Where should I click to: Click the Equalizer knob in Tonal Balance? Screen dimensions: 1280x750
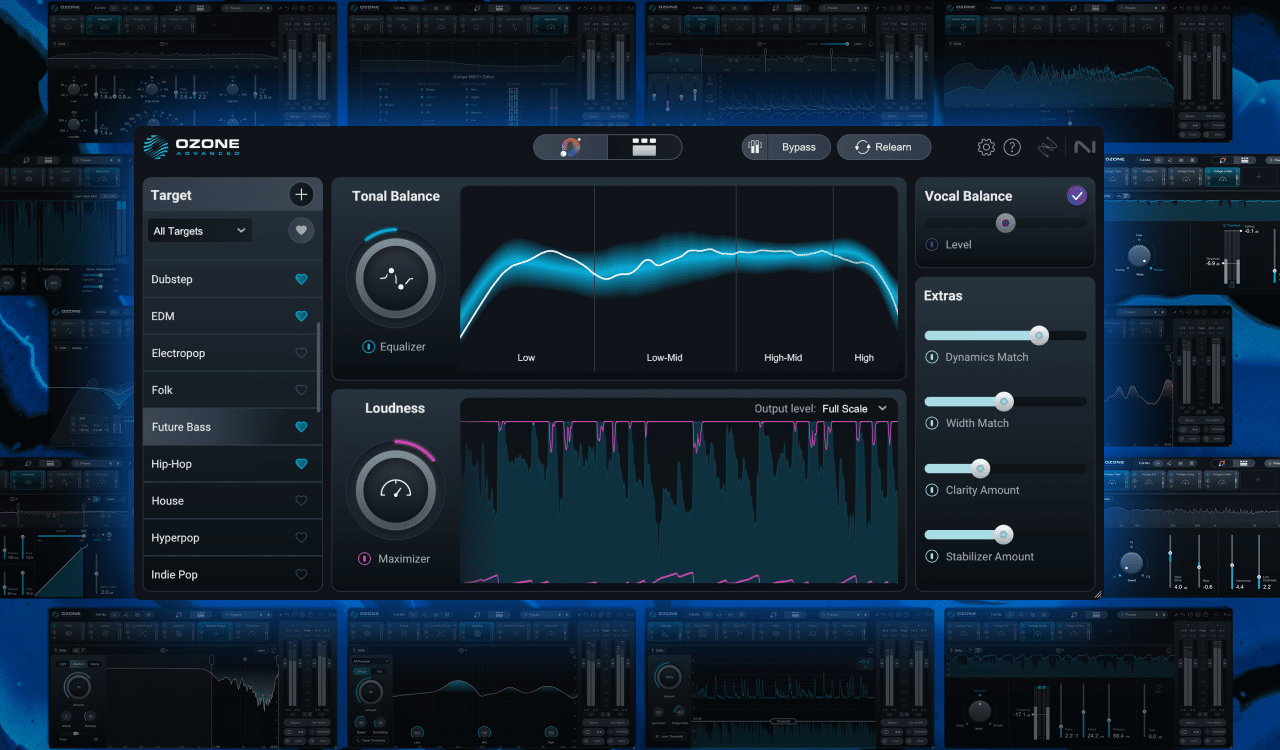pos(395,278)
